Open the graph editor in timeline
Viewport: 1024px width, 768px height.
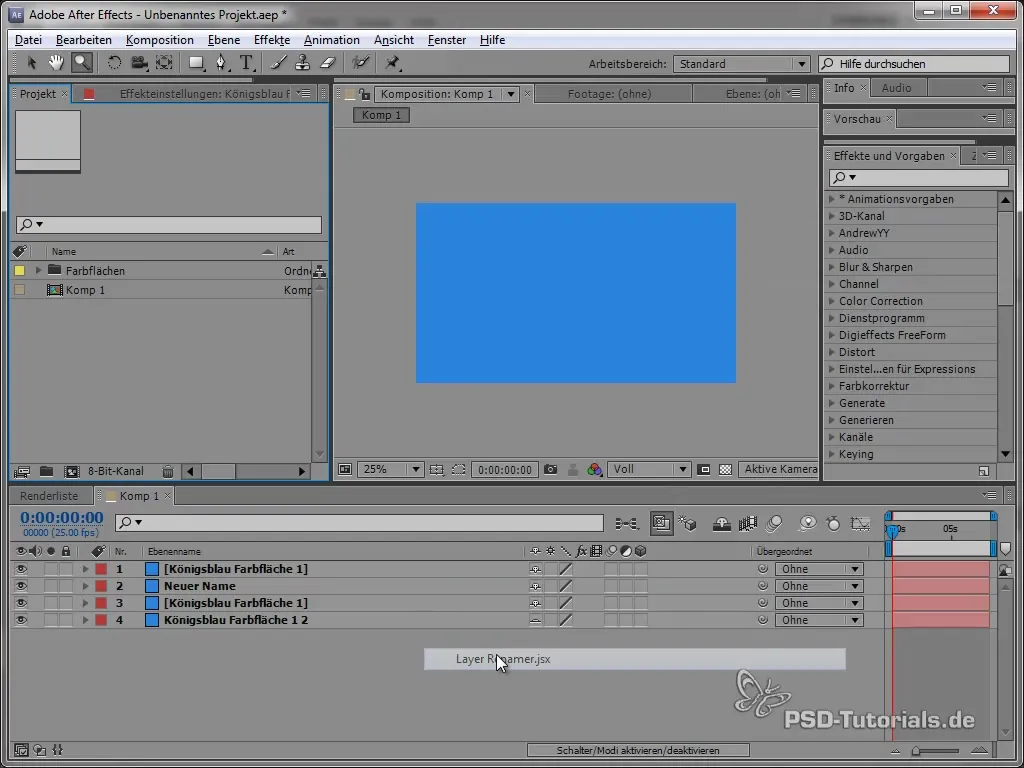(861, 523)
